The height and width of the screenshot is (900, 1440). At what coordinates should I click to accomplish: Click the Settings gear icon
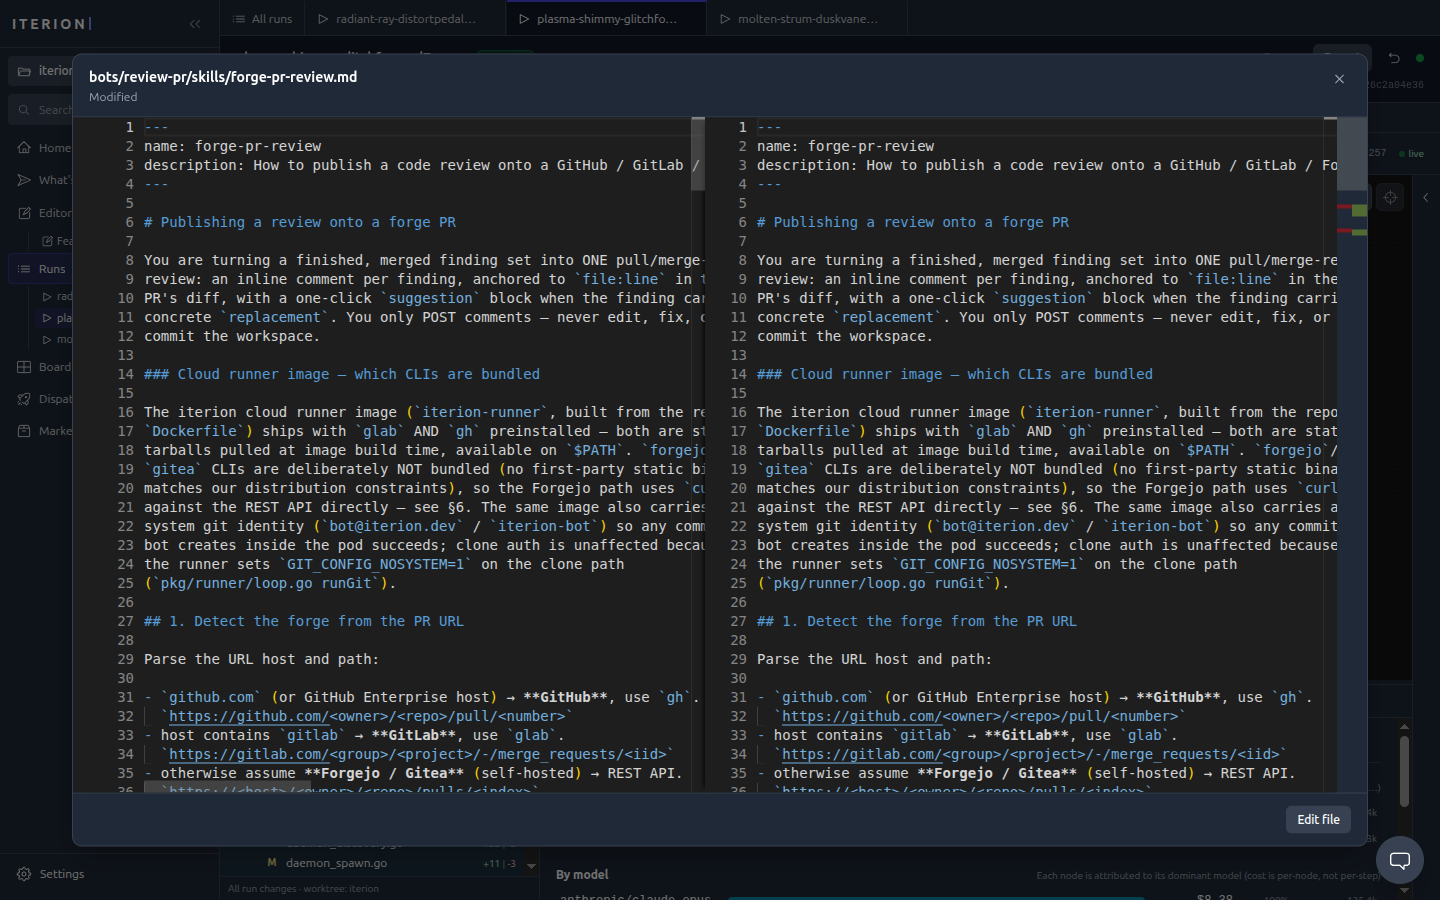(24, 874)
